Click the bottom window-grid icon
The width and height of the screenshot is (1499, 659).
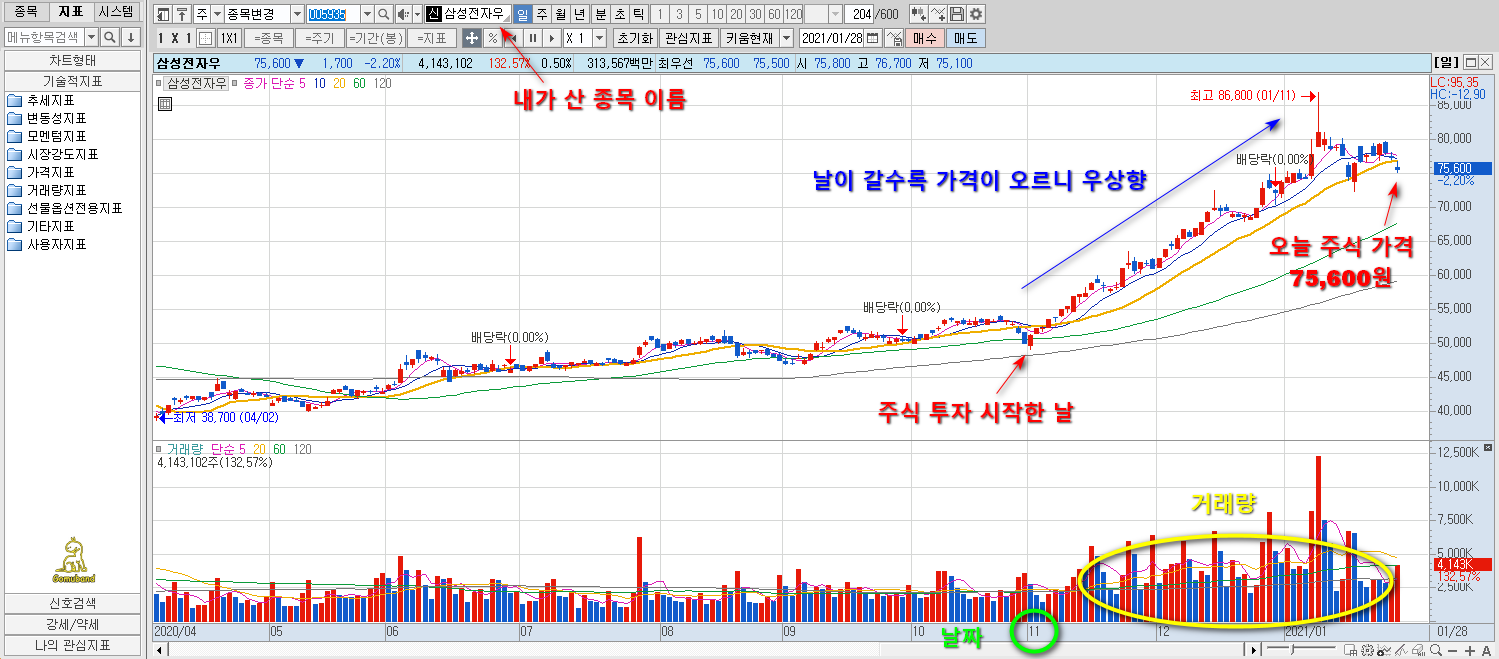point(1350,650)
